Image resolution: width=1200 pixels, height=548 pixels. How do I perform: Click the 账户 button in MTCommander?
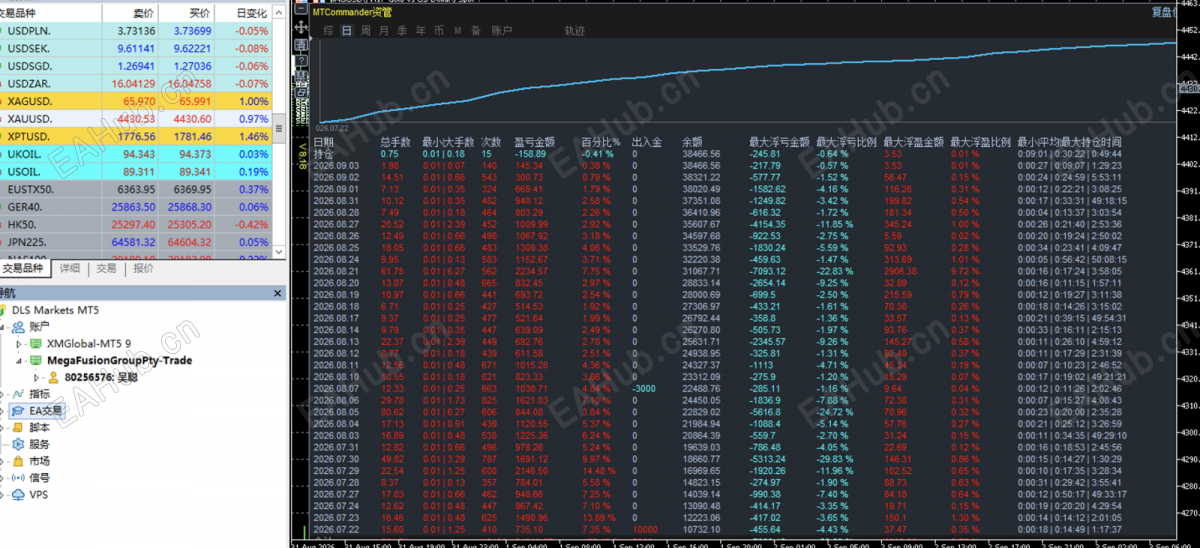click(502, 31)
